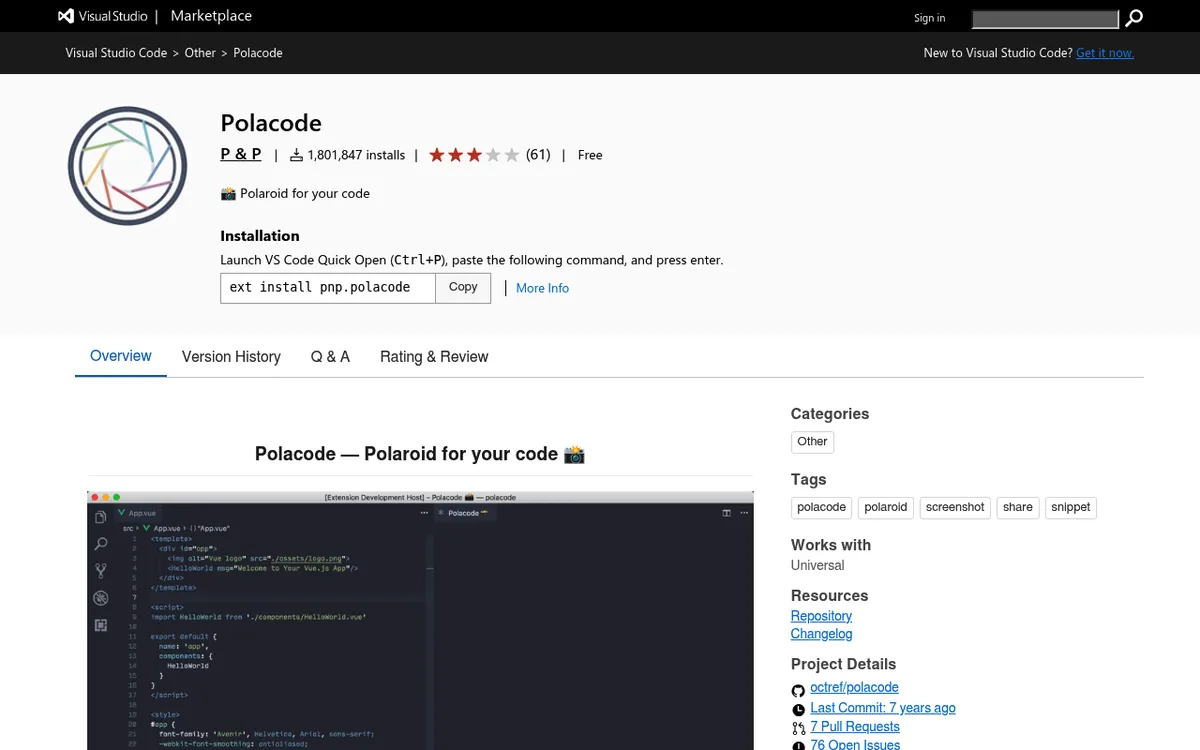Image resolution: width=1200 pixels, height=750 pixels.
Task: Open the Marketplace home link
Action: pos(211,16)
